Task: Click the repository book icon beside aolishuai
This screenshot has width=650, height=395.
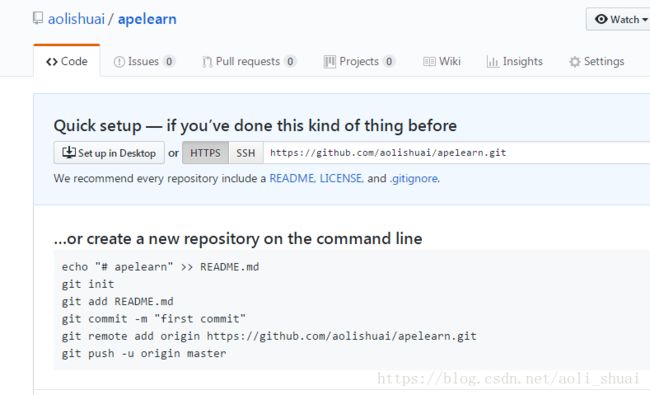Action: (38, 18)
